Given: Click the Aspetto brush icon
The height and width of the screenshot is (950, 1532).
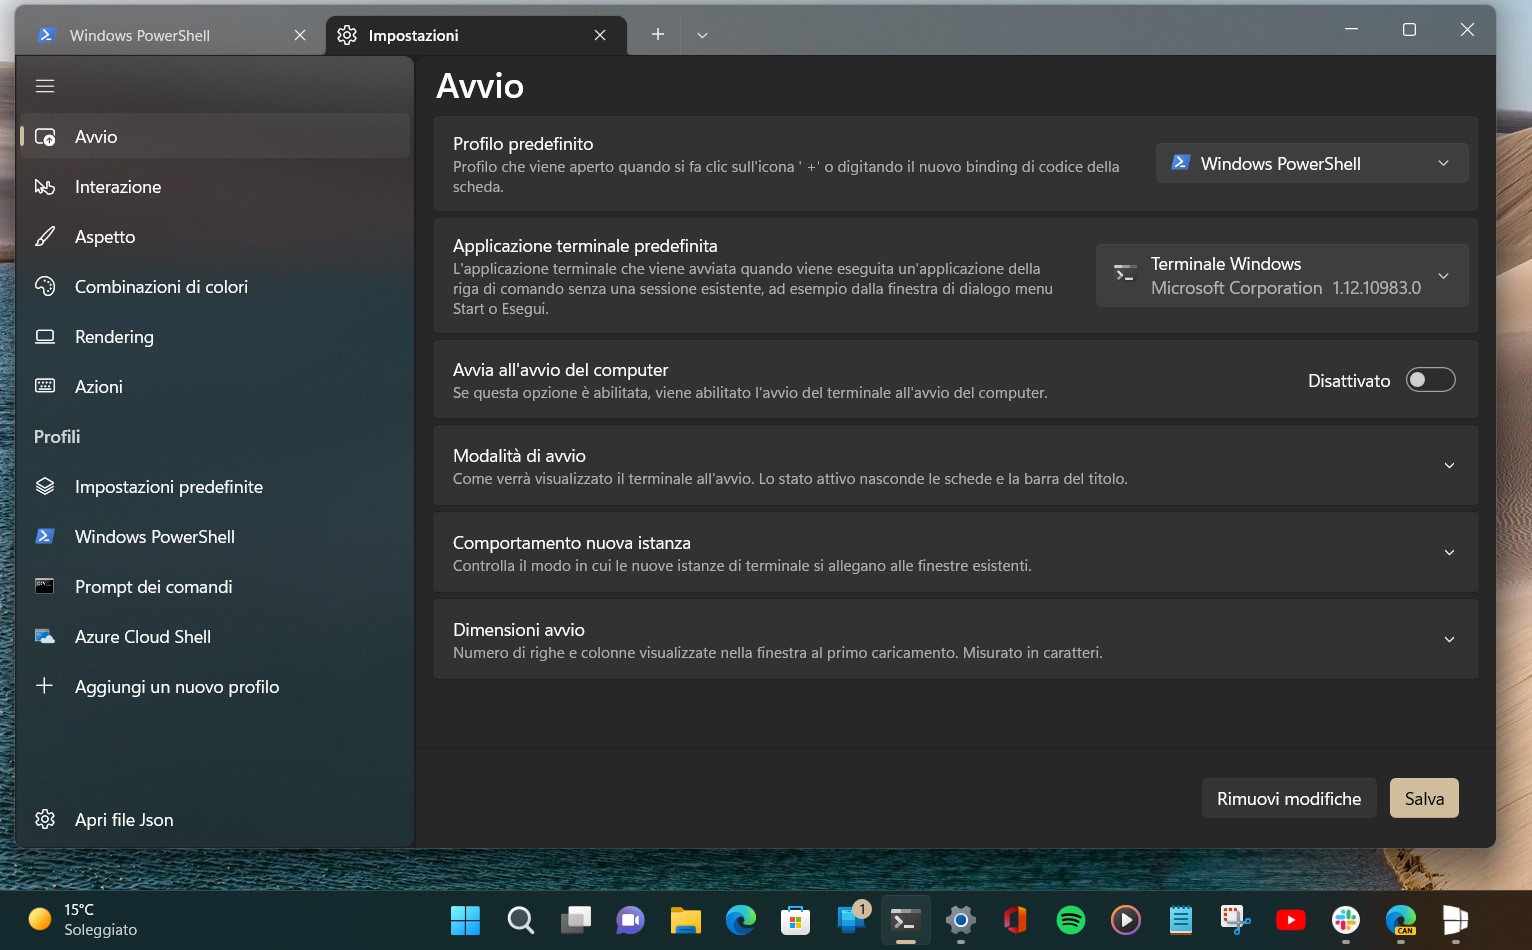Looking at the screenshot, I should [x=45, y=236].
